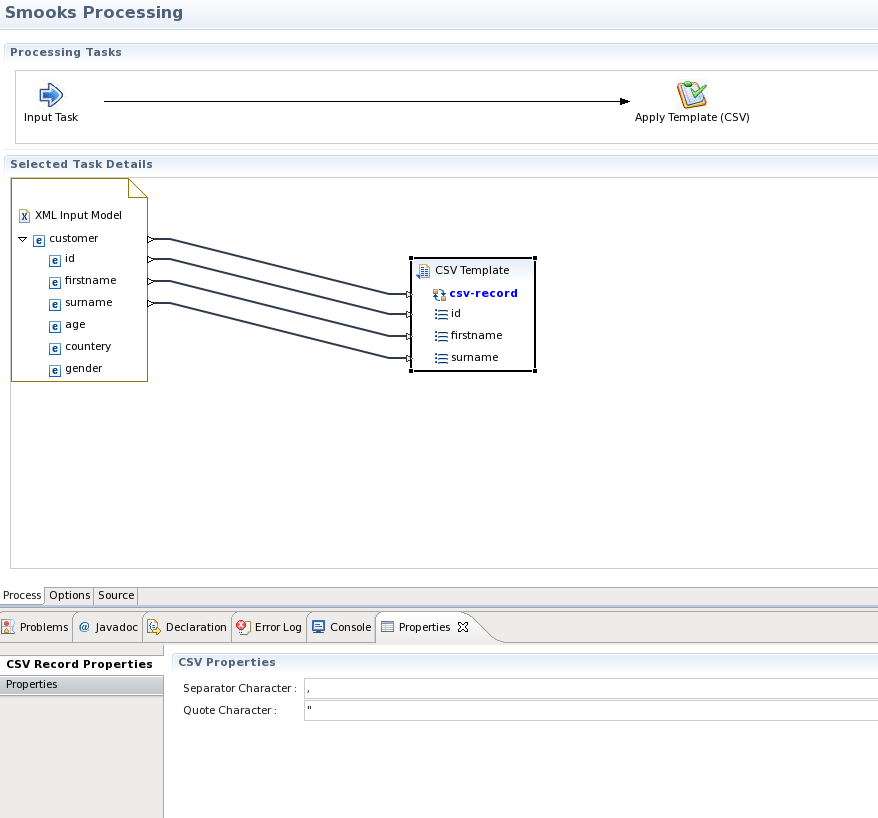Select the countery element label
Screen dimensions: 878x818
tap(88, 347)
